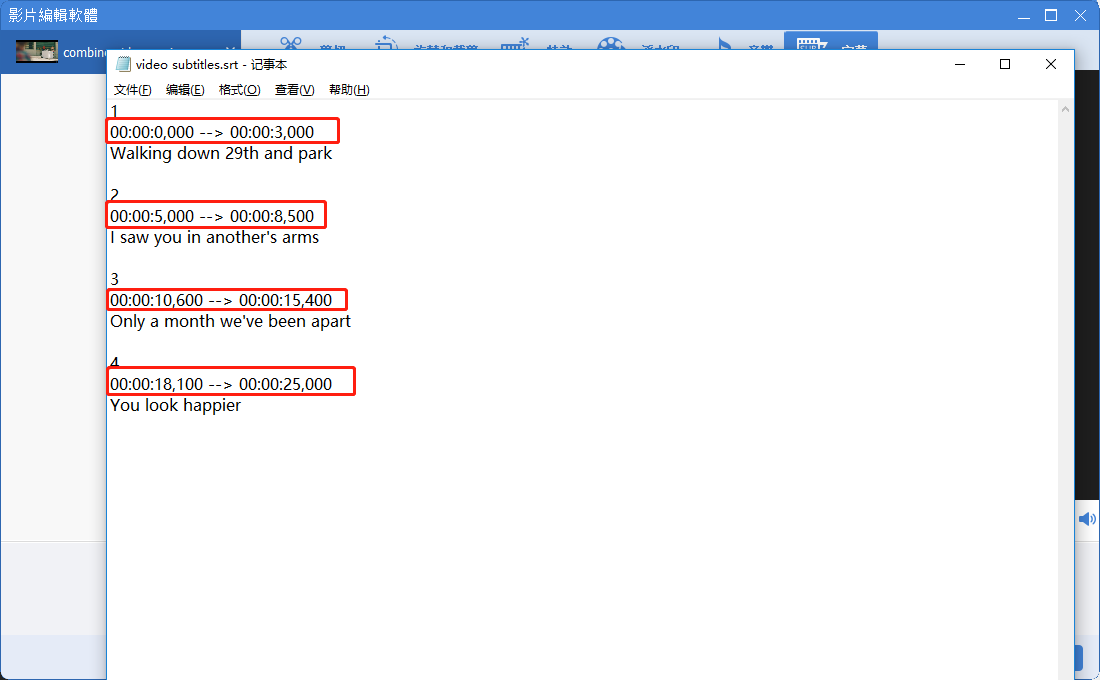Viewport: 1100px width, 680px height.
Task: Click the 00:00:18,100 timestamp line
Action: click(221, 384)
